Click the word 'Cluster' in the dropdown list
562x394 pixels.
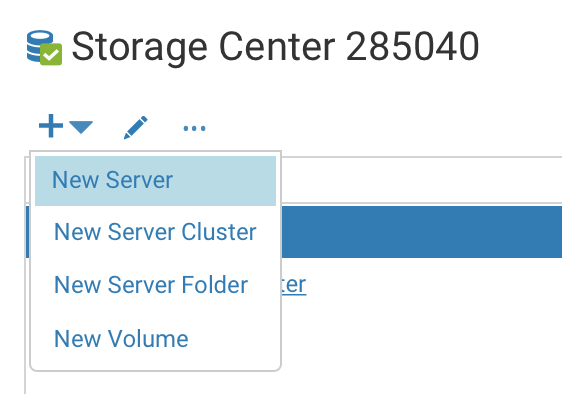click(x=219, y=232)
